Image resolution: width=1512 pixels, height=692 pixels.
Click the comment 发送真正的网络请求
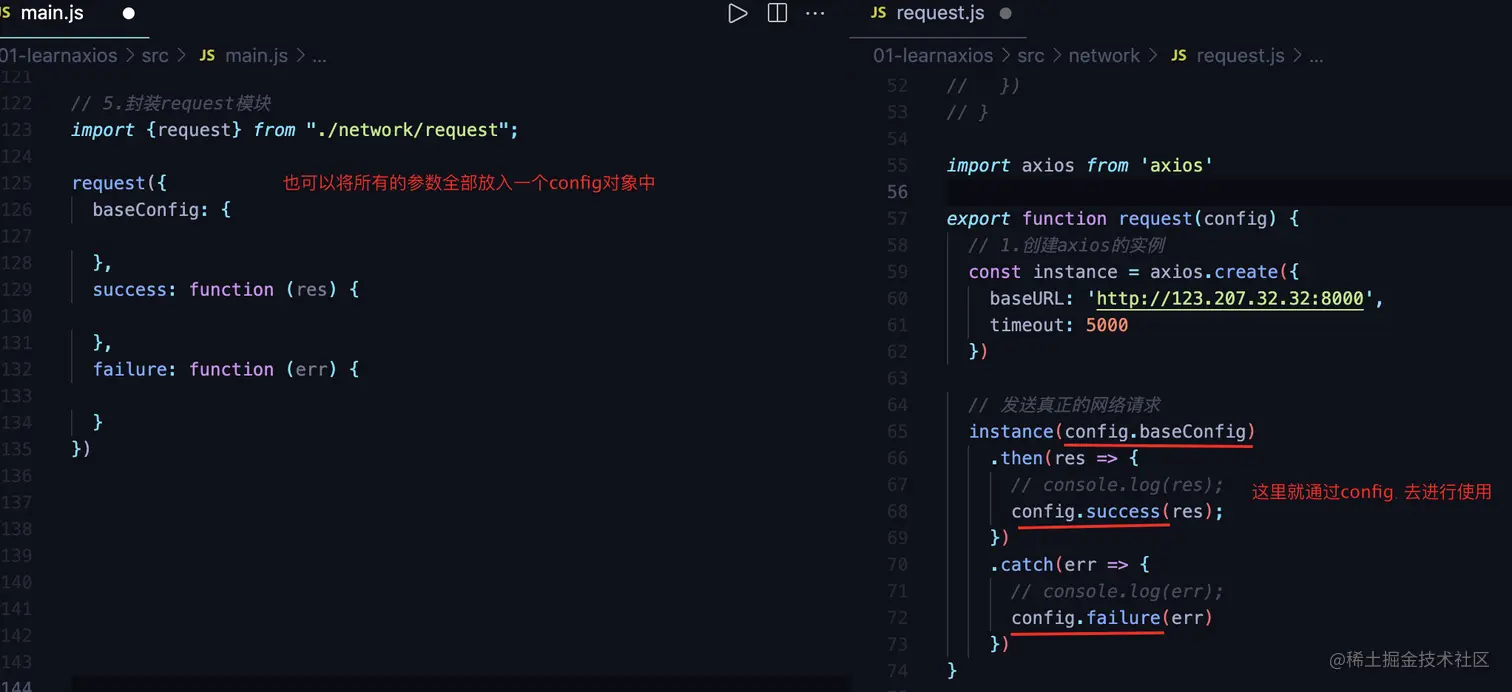tap(1064, 405)
